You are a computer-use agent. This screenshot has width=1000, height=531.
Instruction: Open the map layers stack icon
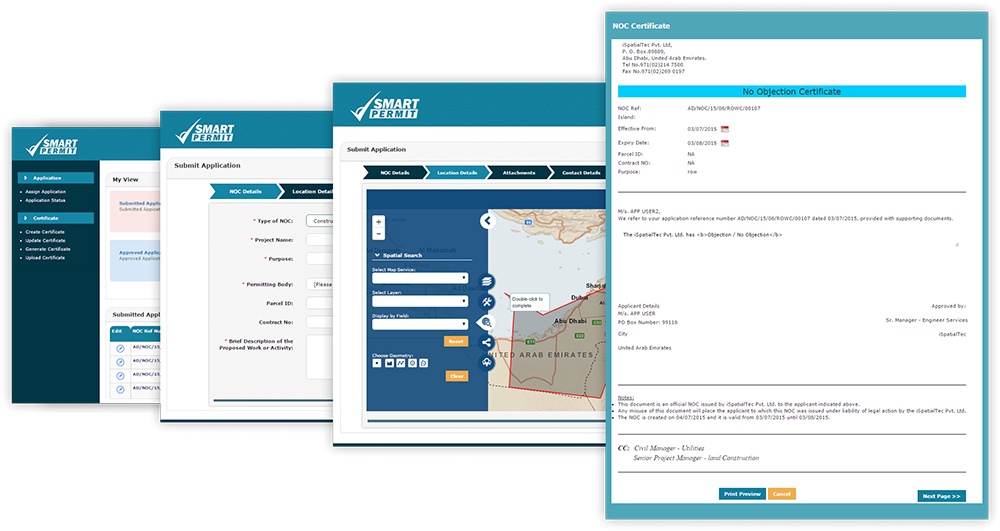pyautogui.click(x=487, y=283)
